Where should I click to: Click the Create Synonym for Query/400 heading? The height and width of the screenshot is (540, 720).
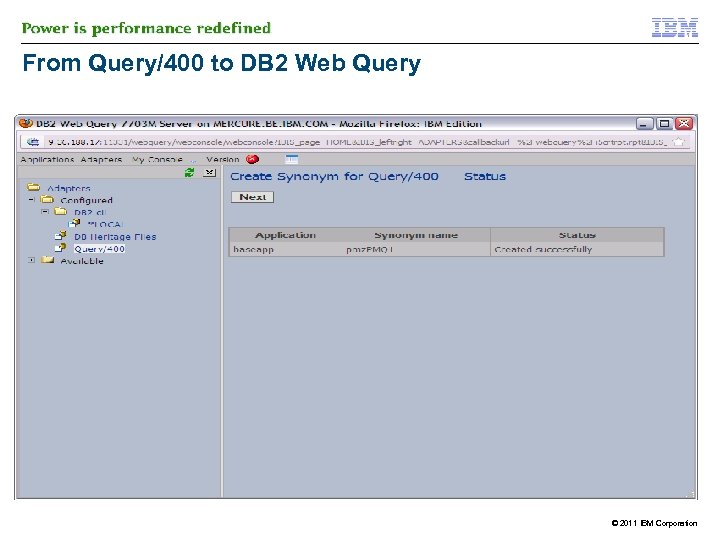click(x=334, y=176)
